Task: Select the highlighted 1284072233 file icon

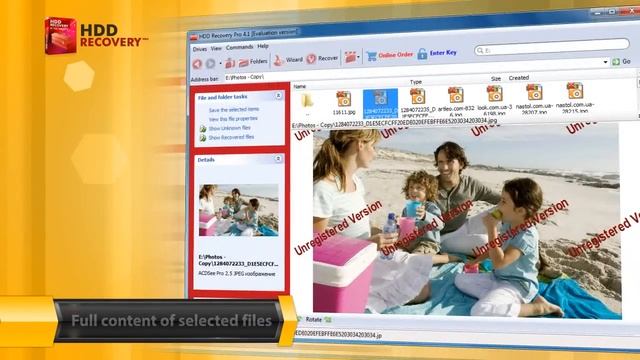Action: (x=380, y=98)
